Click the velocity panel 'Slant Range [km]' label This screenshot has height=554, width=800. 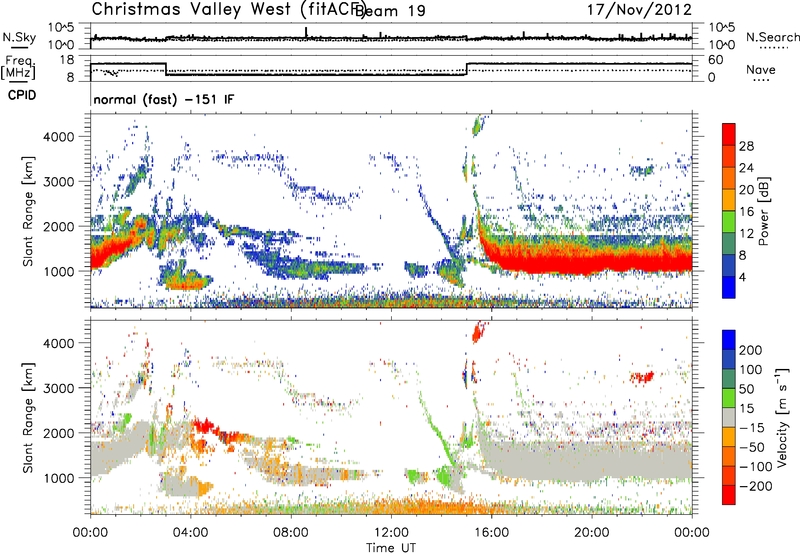(28, 417)
